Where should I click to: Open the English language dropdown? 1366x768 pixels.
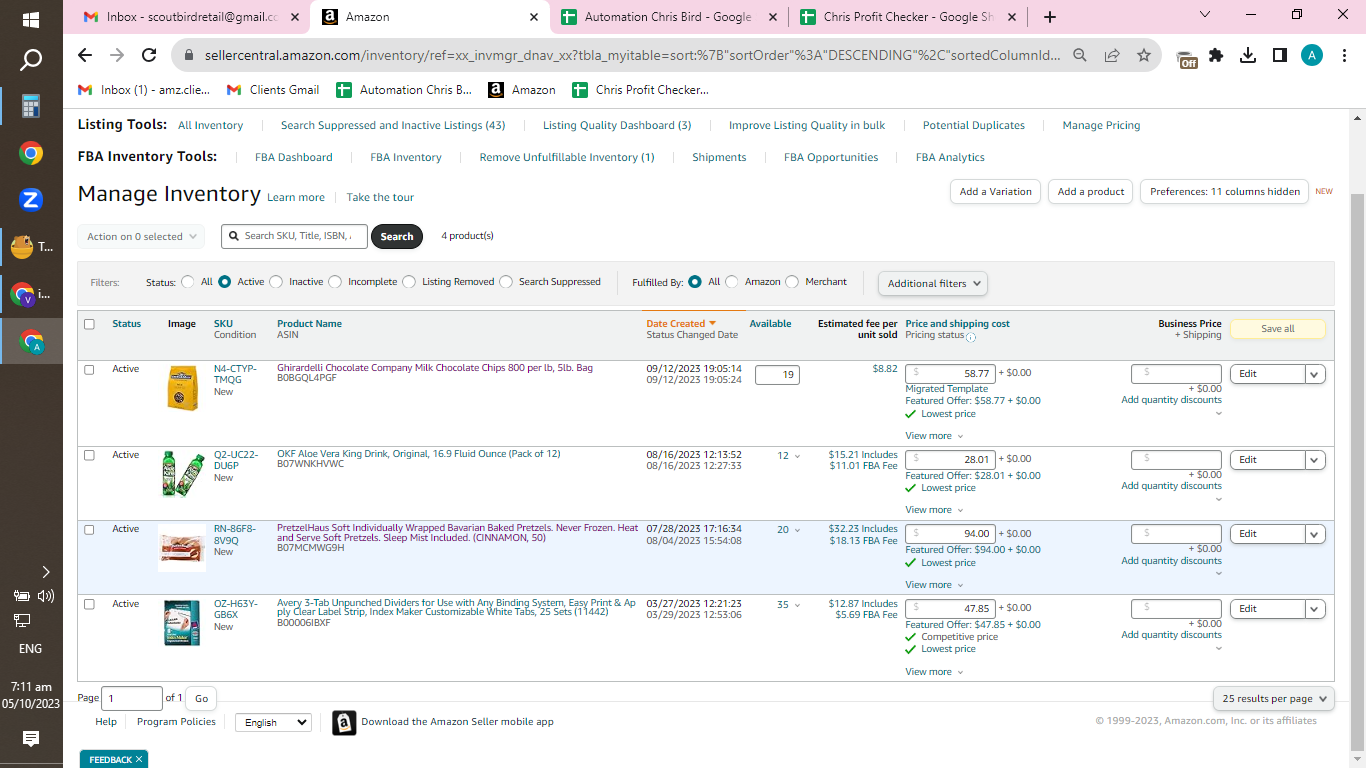(x=273, y=722)
